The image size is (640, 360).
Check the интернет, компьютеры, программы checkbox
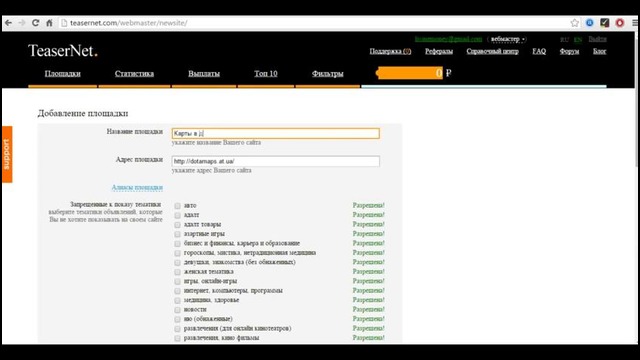pos(178,291)
